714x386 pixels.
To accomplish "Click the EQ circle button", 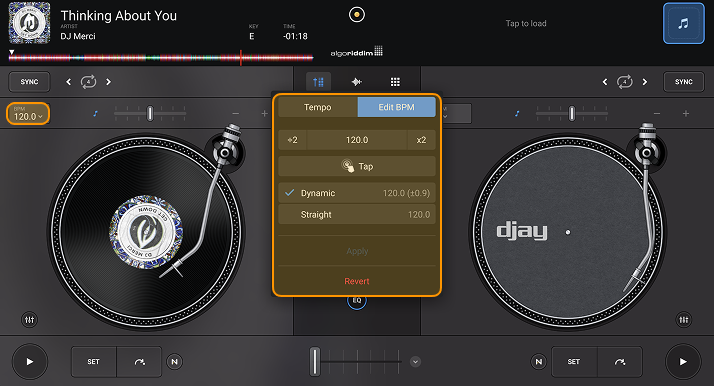I will 357,301.
